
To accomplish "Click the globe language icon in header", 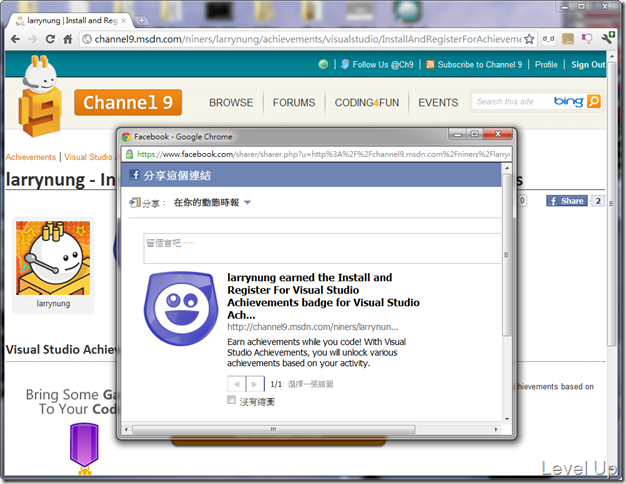I will 323,64.
